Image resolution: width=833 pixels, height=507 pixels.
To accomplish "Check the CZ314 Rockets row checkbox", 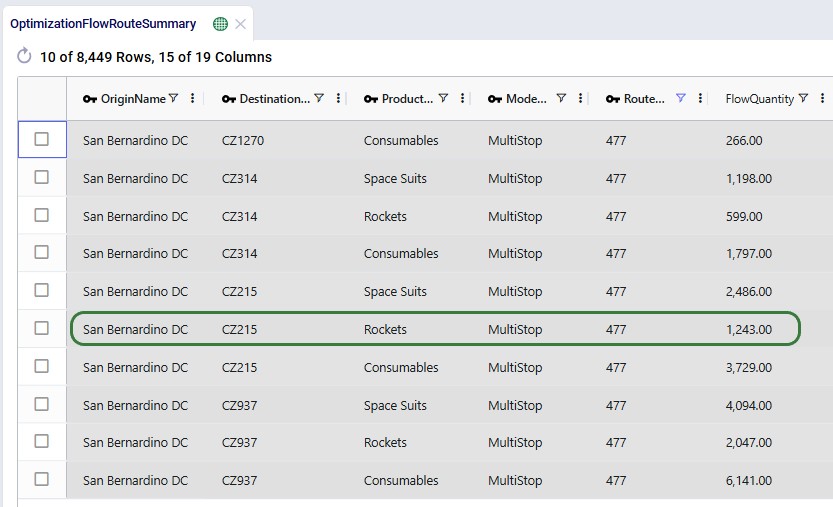I will coord(41,215).
